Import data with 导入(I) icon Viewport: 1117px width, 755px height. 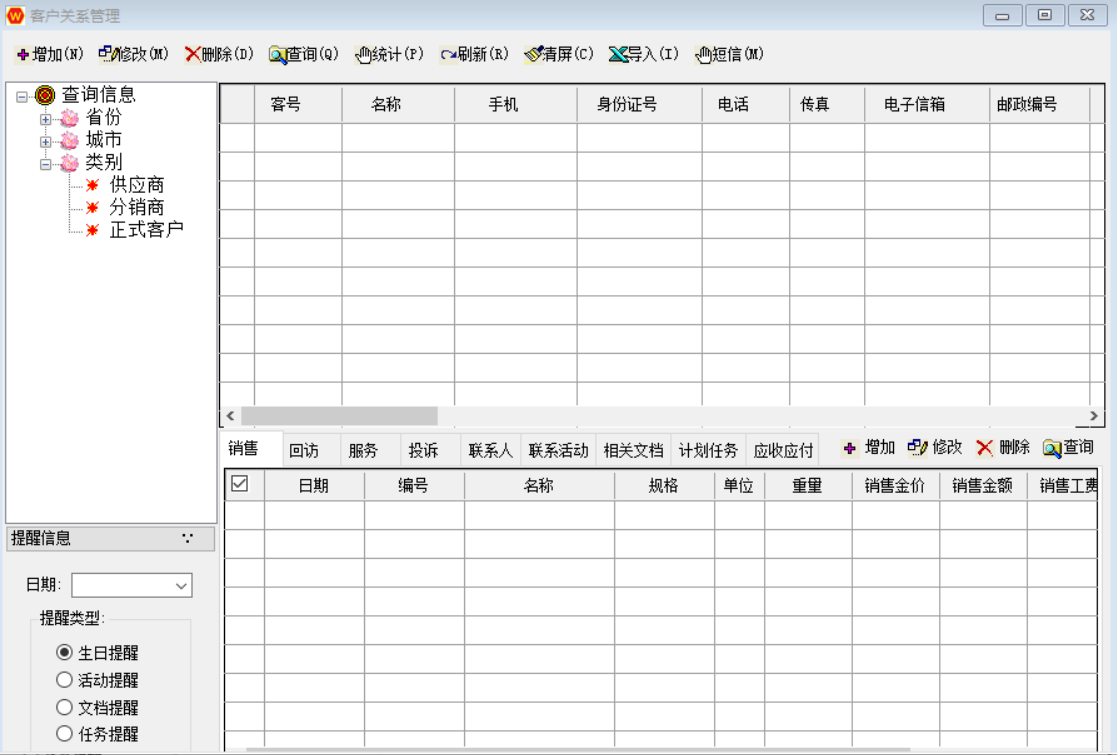tap(619, 55)
